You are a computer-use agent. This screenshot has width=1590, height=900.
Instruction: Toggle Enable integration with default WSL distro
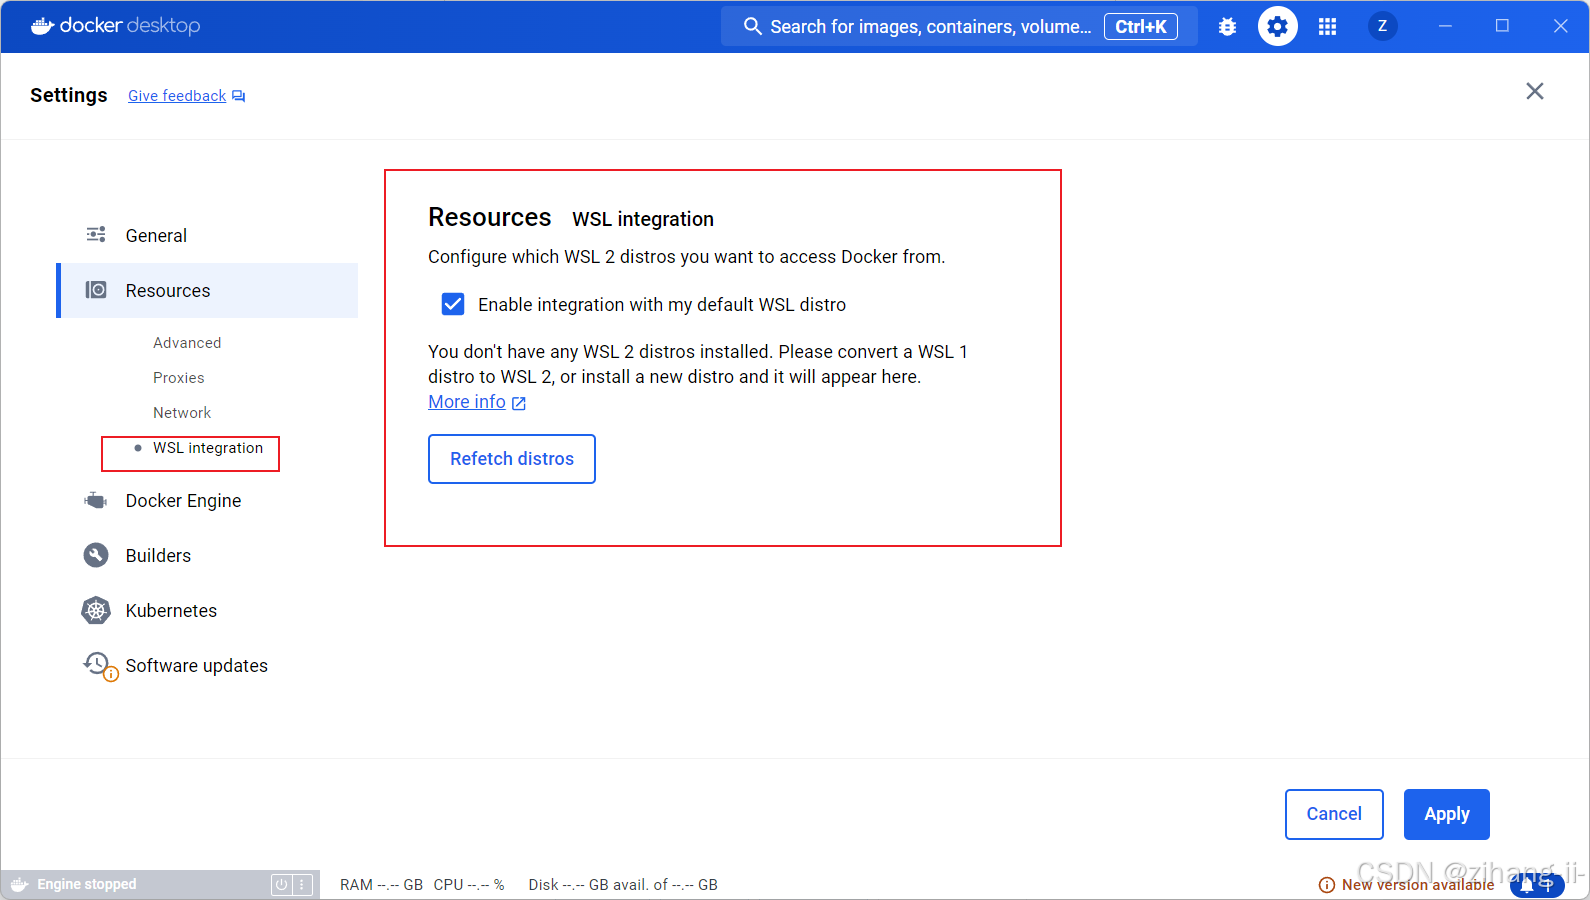[x=453, y=304]
